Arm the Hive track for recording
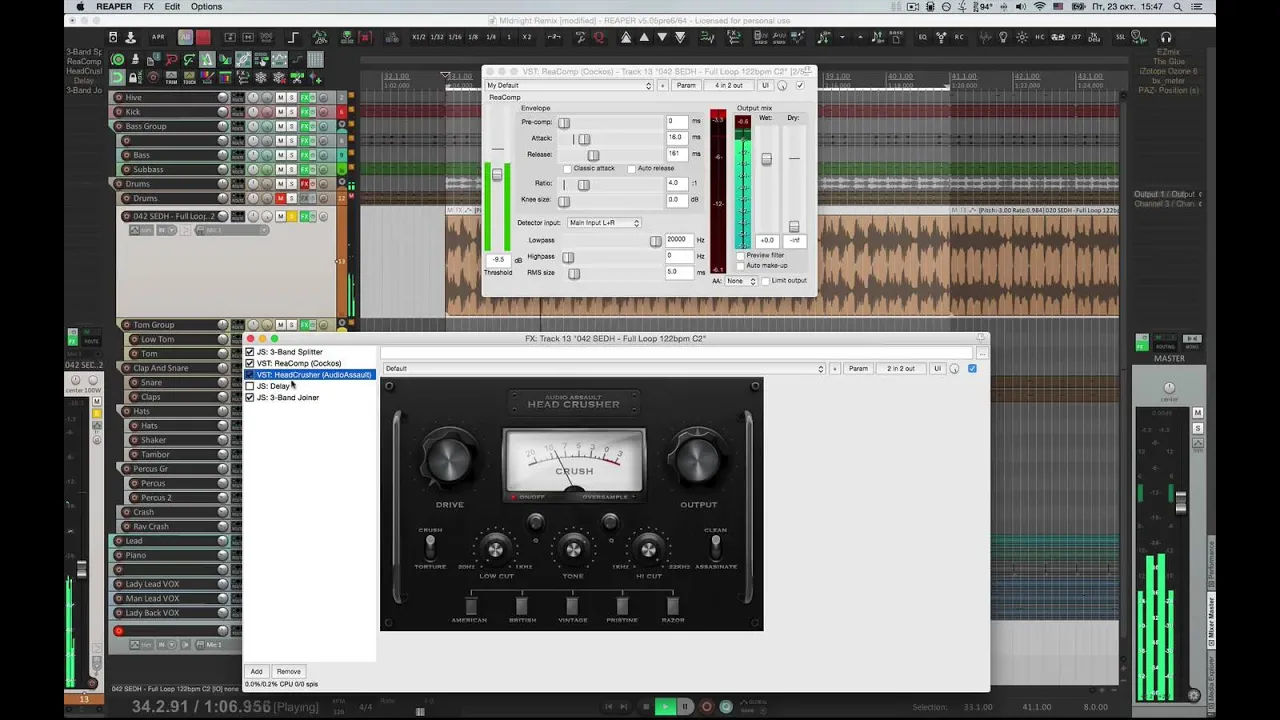 119,97
